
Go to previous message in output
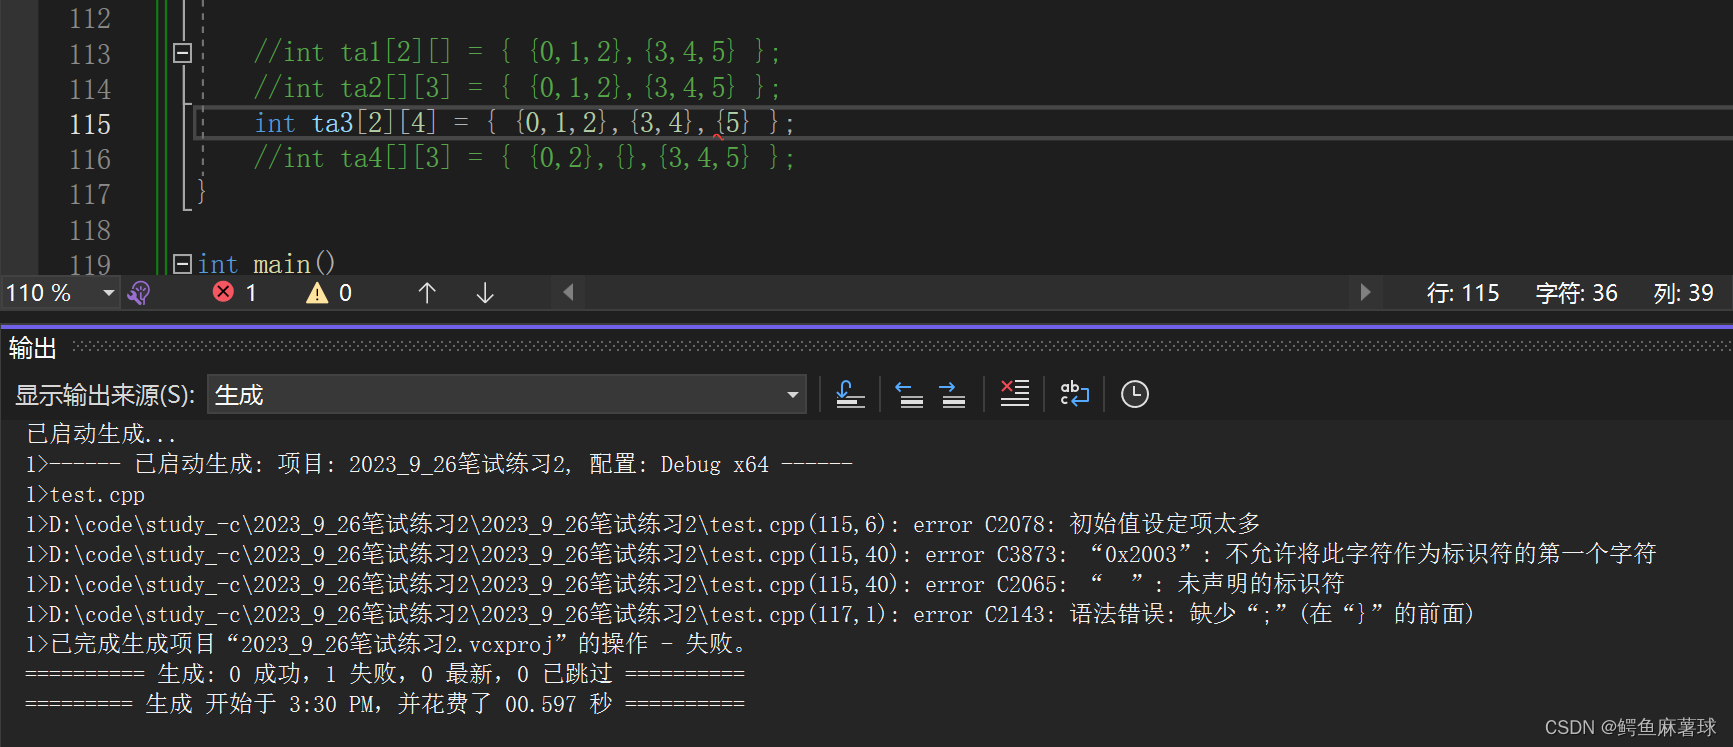point(909,394)
